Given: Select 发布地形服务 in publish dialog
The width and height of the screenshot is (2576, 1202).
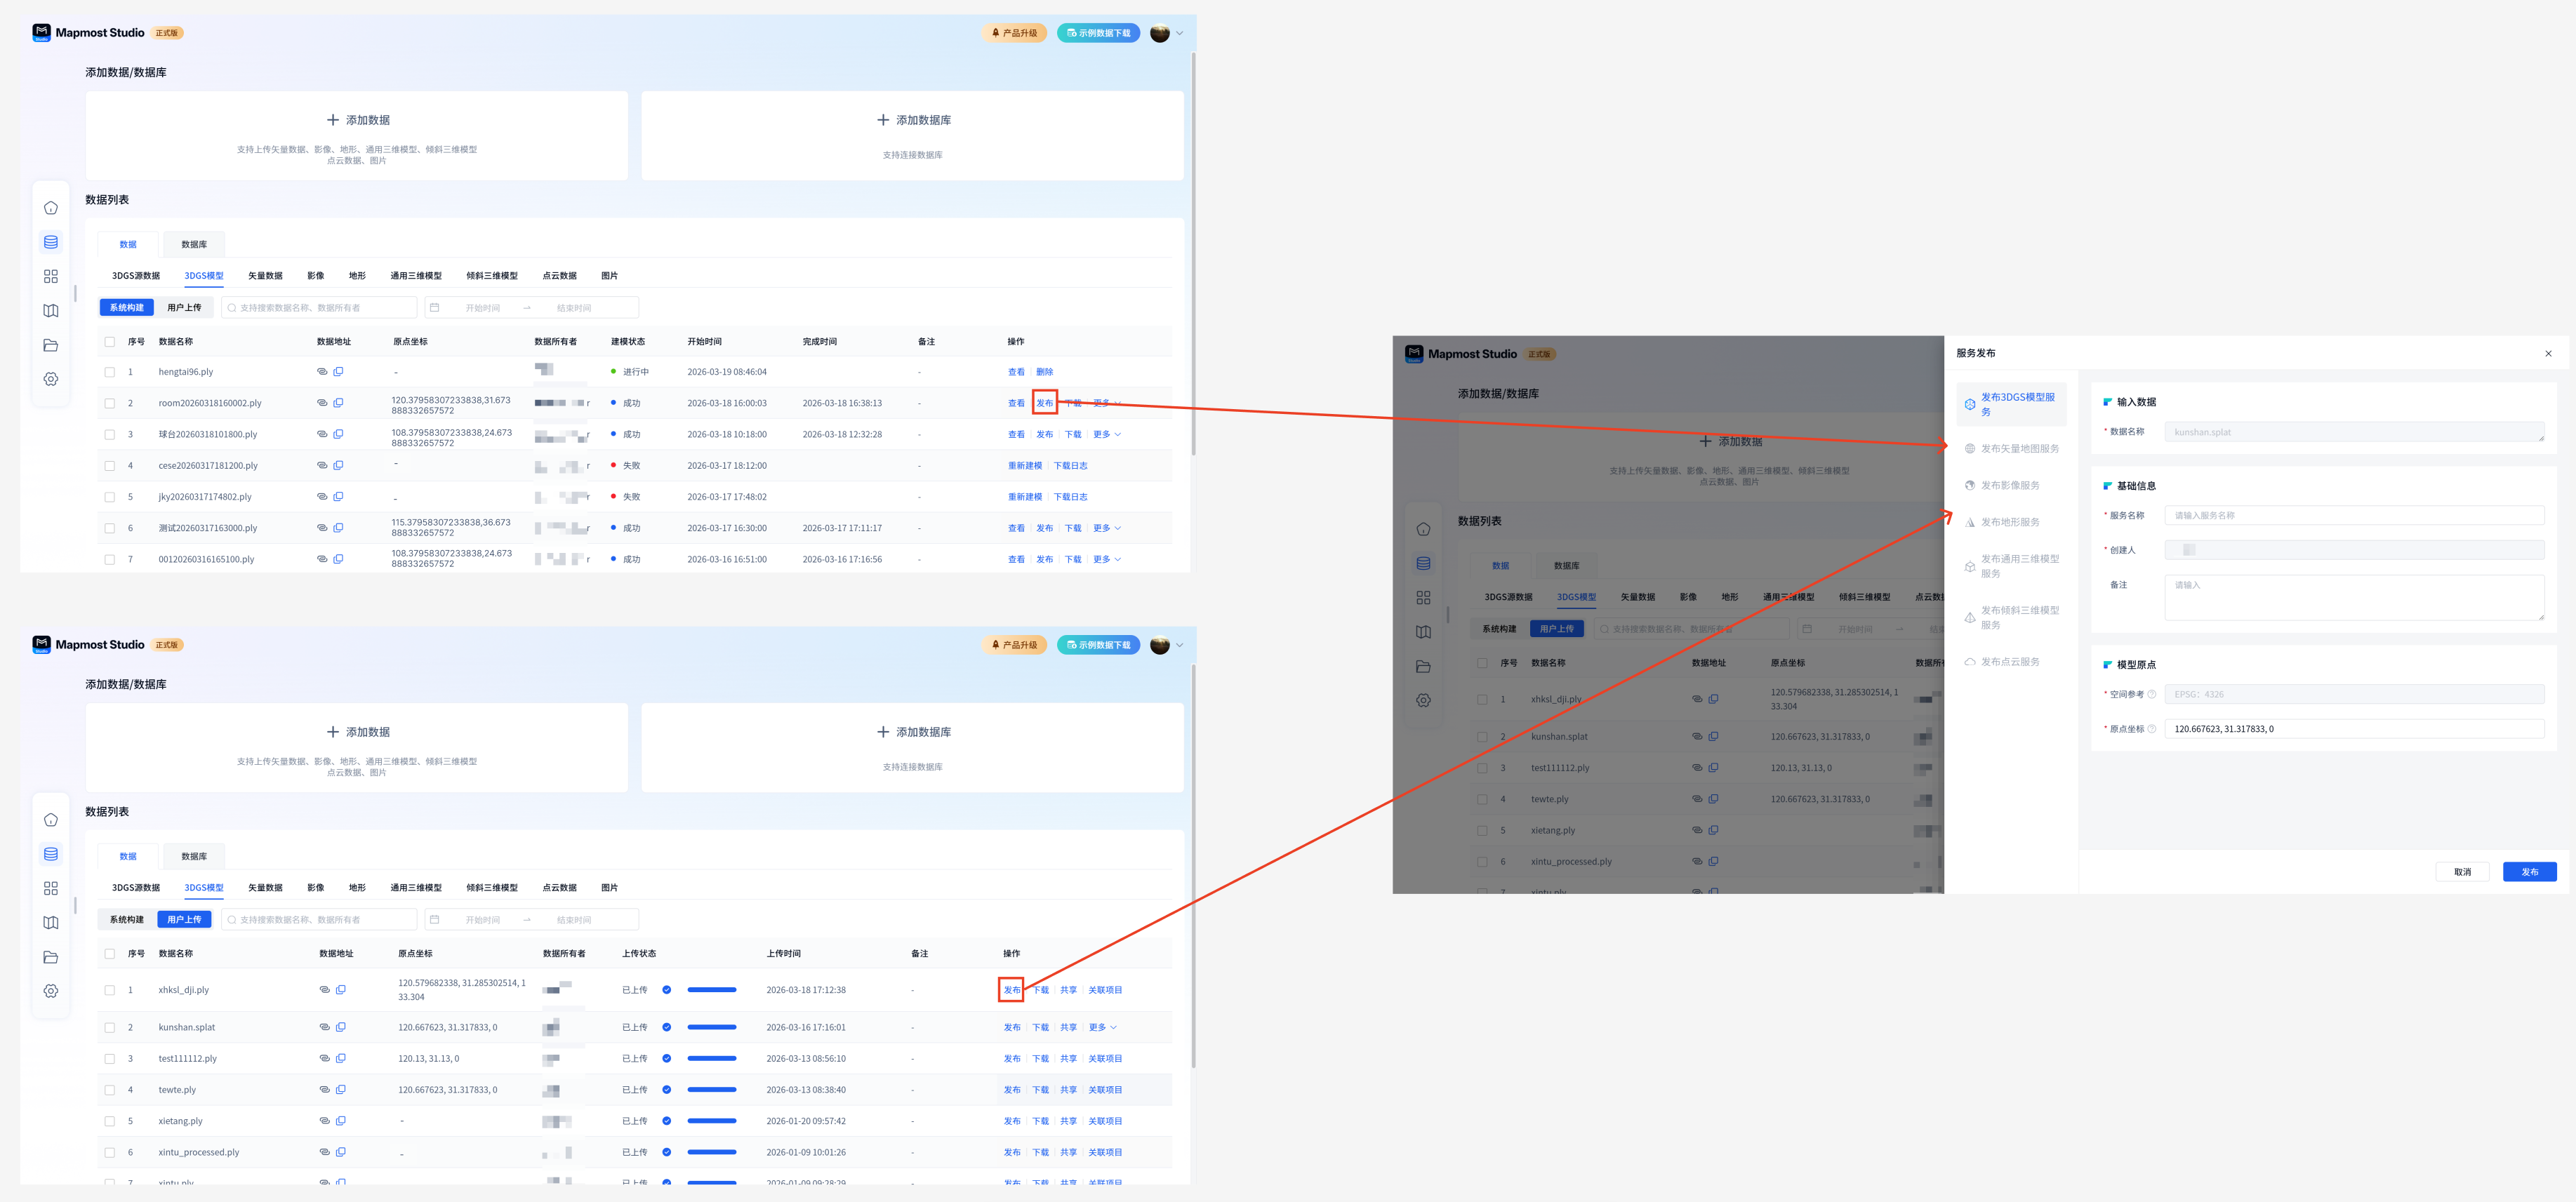Looking at the screenshot, I should click(x=2009, y=522).
